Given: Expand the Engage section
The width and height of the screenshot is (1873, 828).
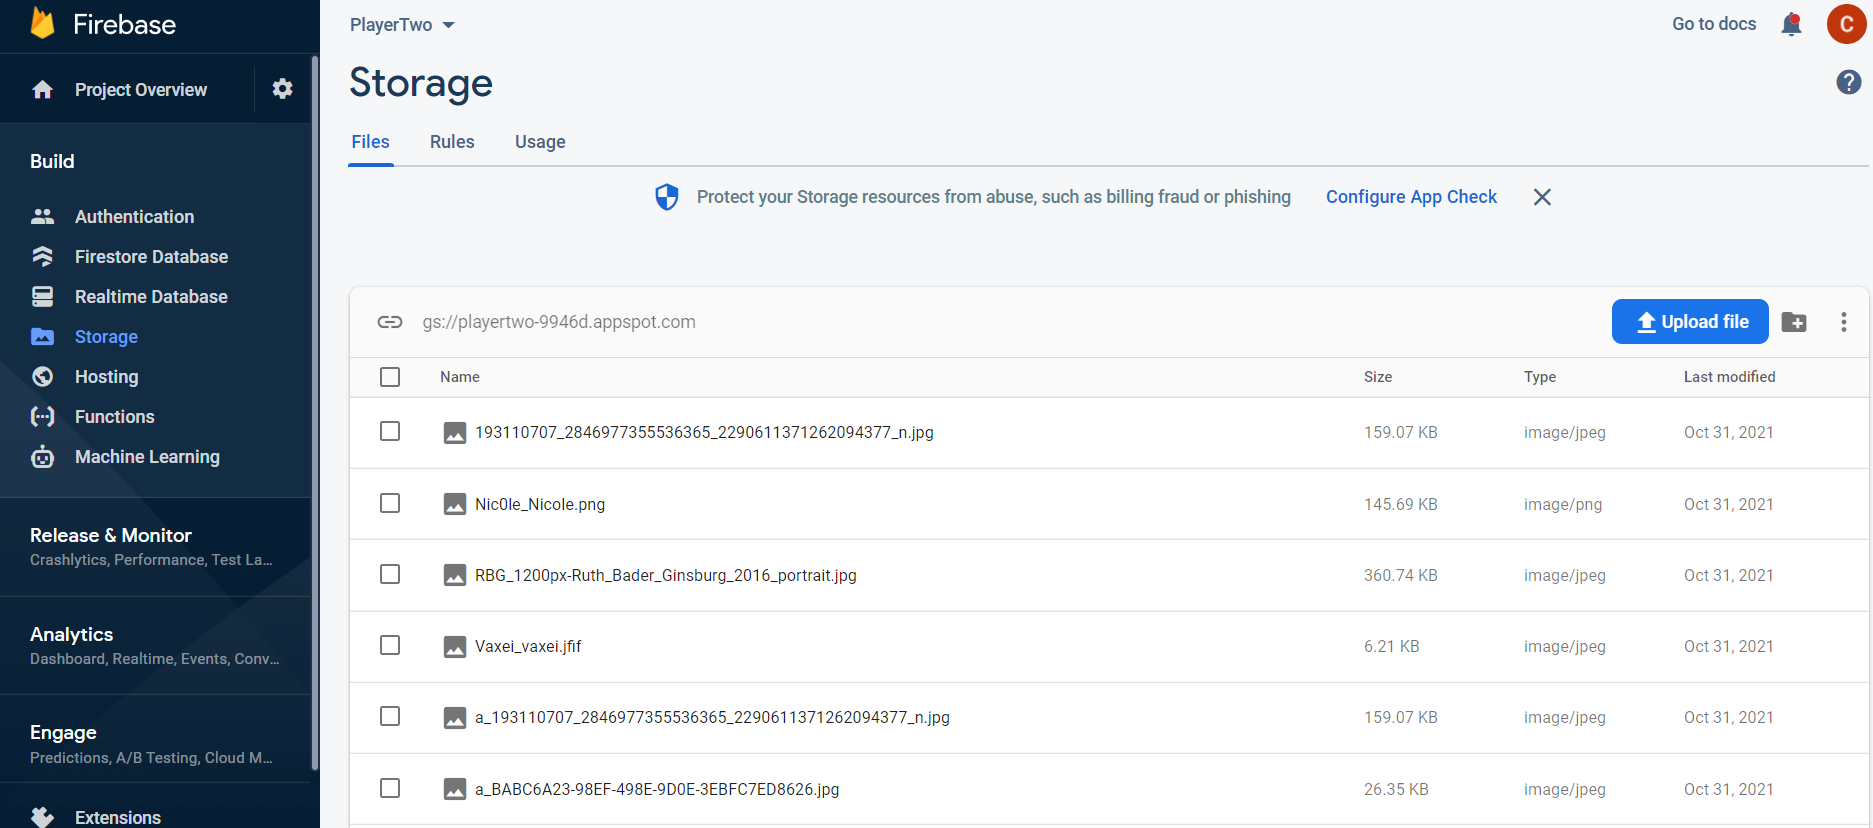Looking at the screenshot, I should [x=155, y=744].
